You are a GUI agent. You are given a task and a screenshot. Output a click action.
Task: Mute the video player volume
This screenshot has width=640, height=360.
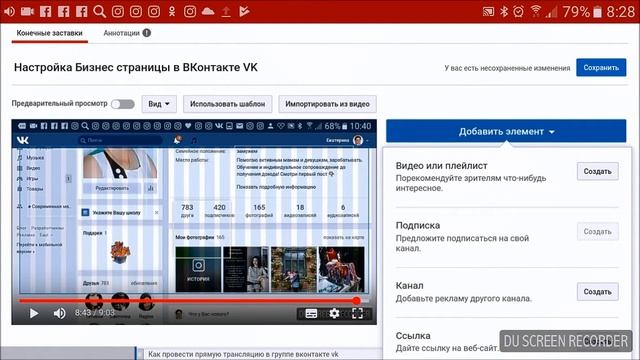(x=60, y=313)
